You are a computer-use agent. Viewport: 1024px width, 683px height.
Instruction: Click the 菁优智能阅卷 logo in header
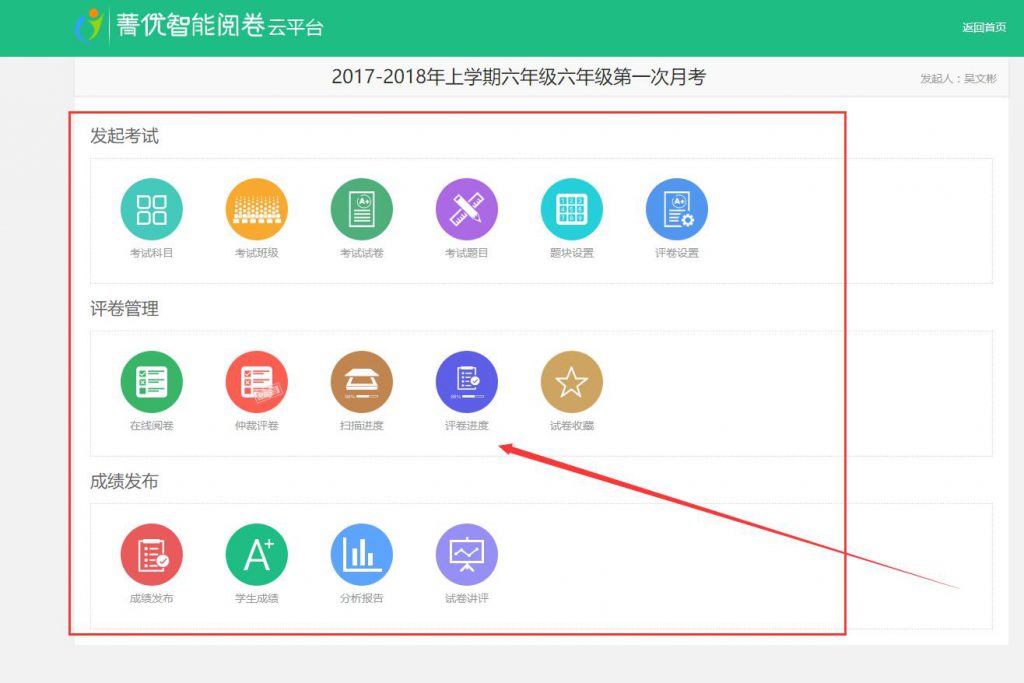click(200, 27)
